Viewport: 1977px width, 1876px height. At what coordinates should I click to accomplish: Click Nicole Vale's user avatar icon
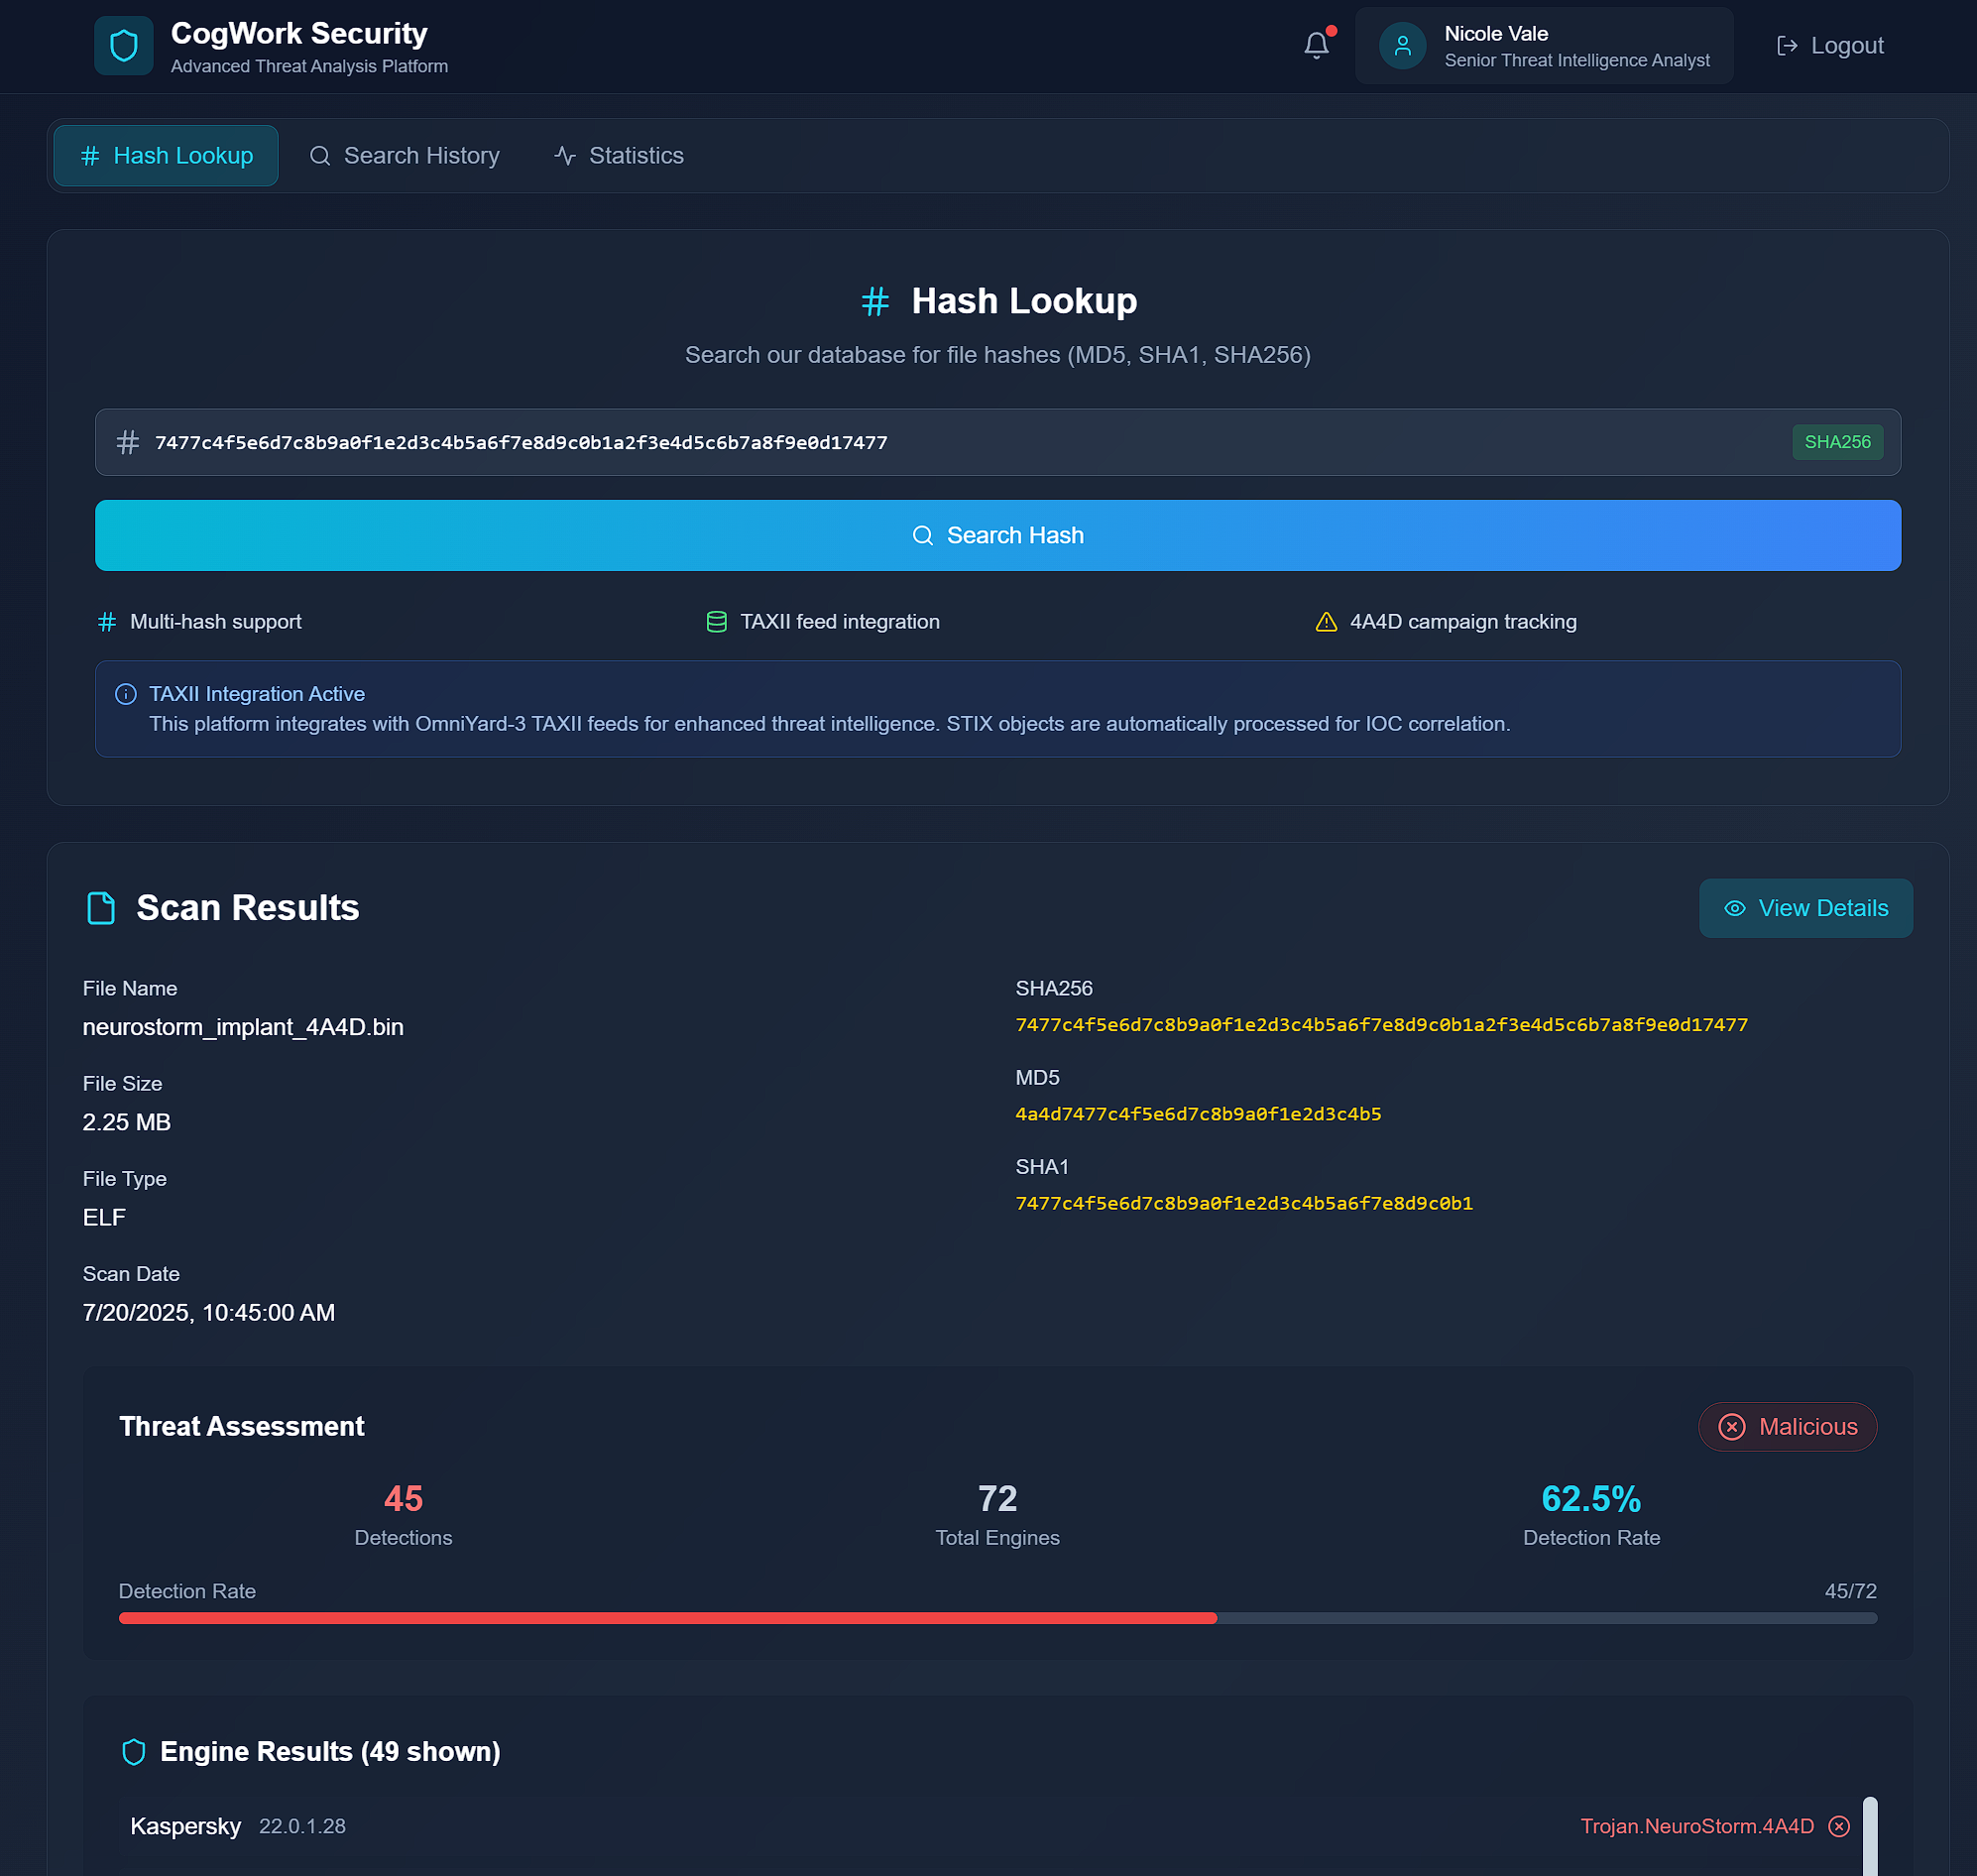(1402, 46)
